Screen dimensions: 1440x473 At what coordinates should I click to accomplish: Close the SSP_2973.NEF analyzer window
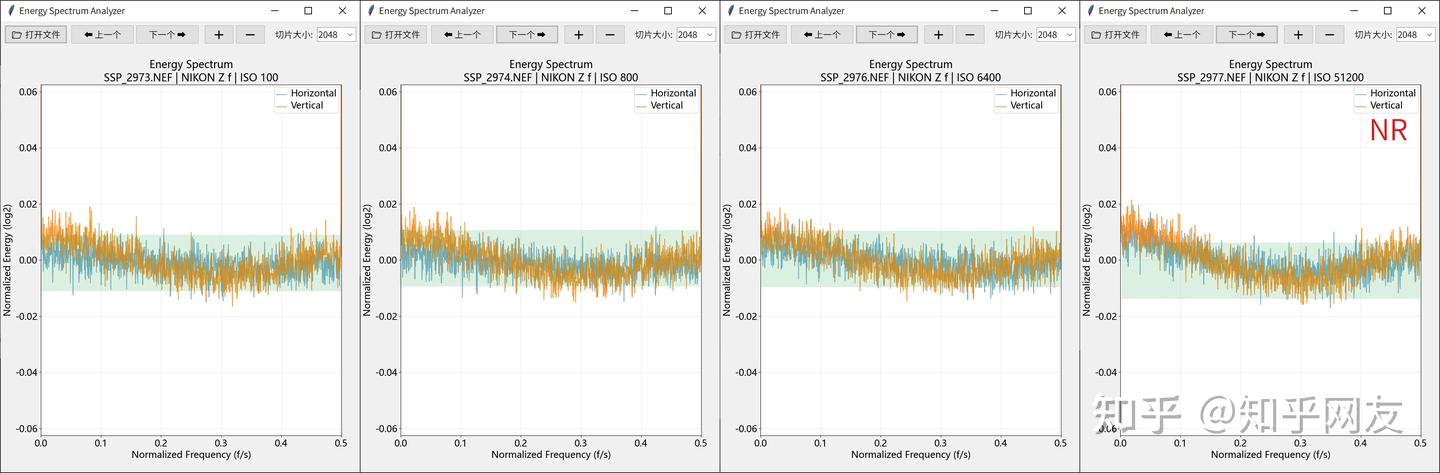(342, 11)
